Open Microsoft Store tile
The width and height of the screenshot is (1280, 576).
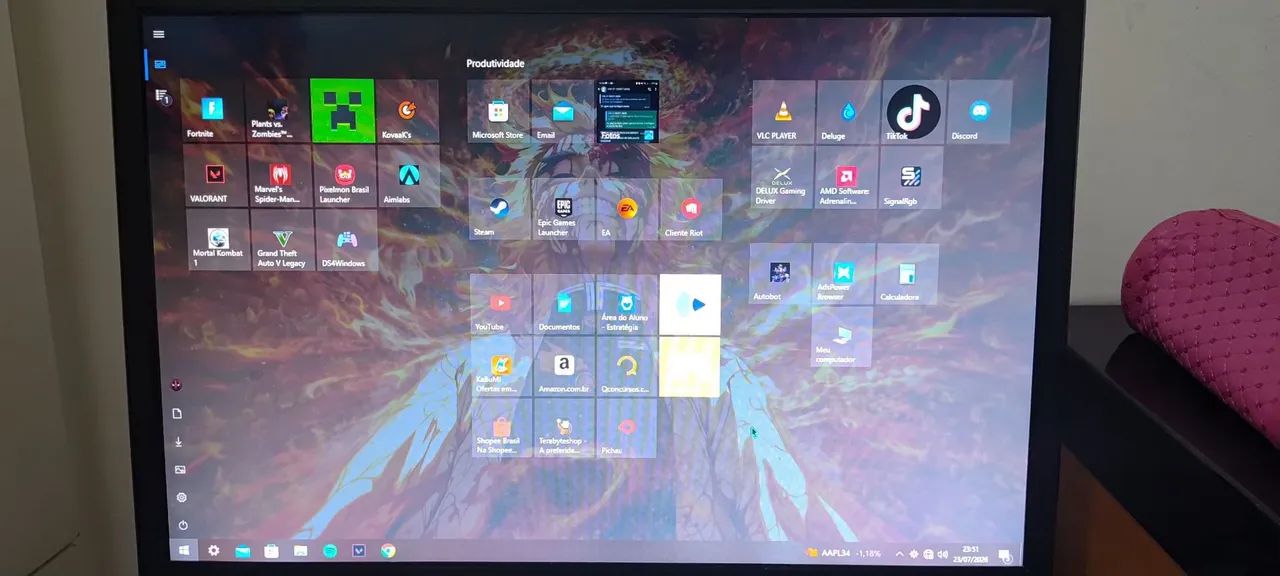tap(498, 111)
